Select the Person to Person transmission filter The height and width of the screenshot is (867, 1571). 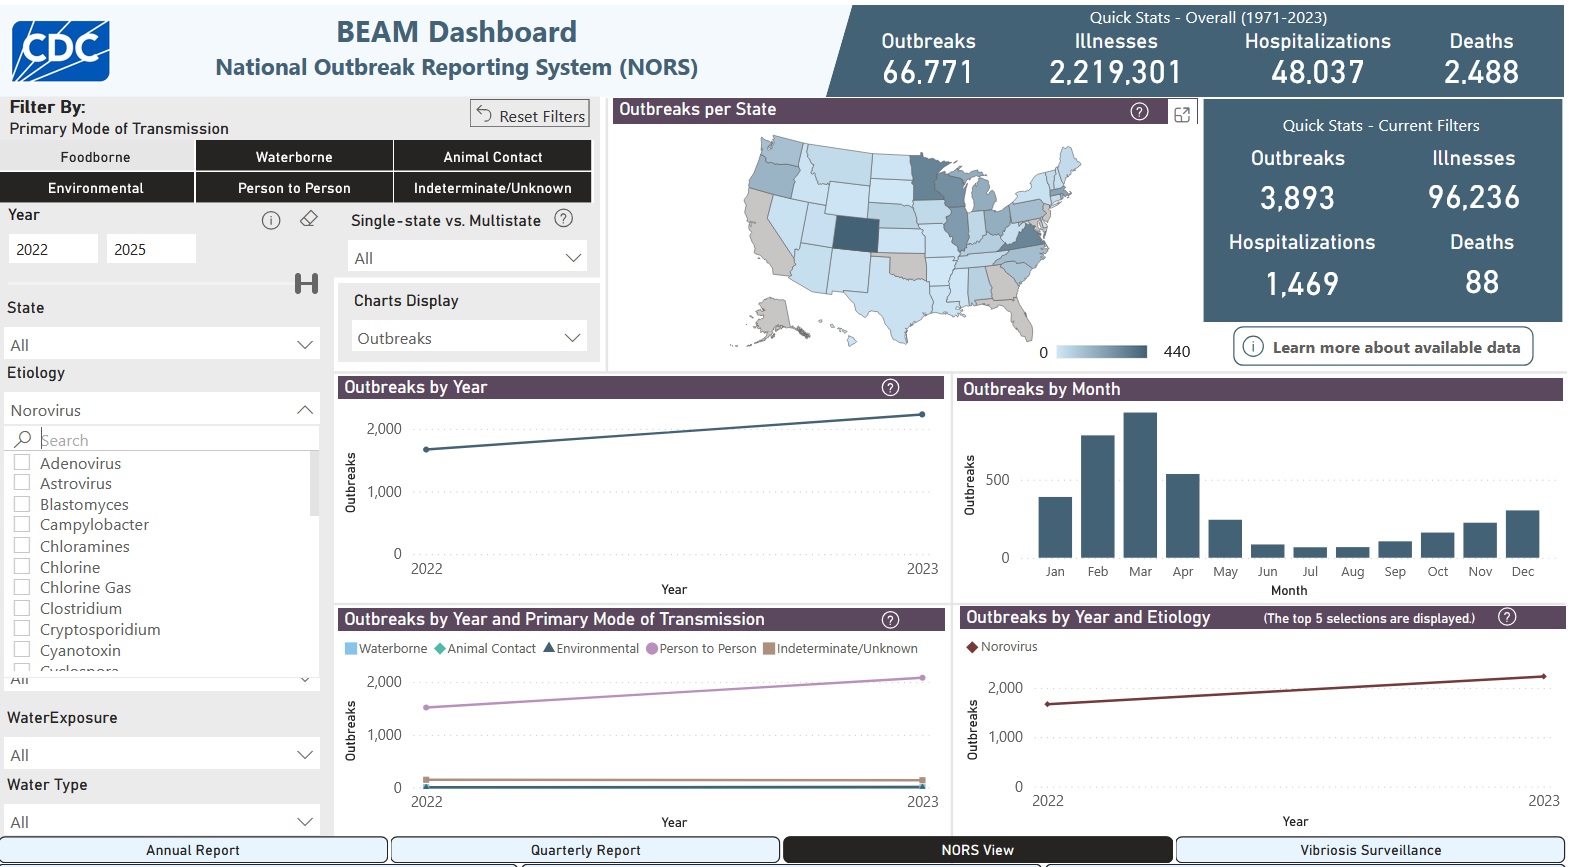click(294, 188)
